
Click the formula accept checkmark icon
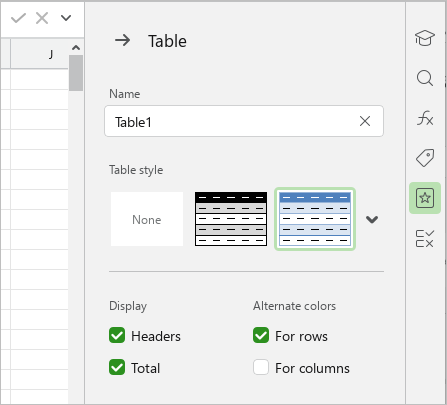tap(18, 18)
